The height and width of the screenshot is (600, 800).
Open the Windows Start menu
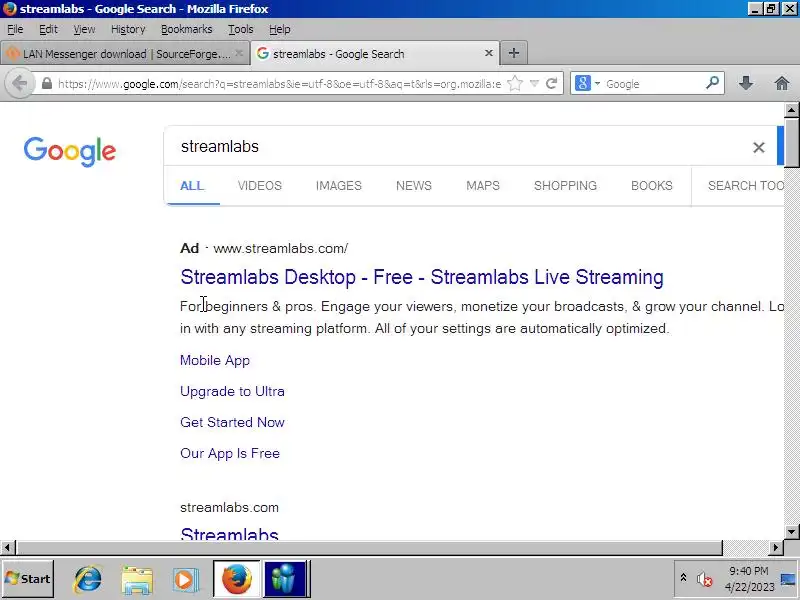(28, 579)
